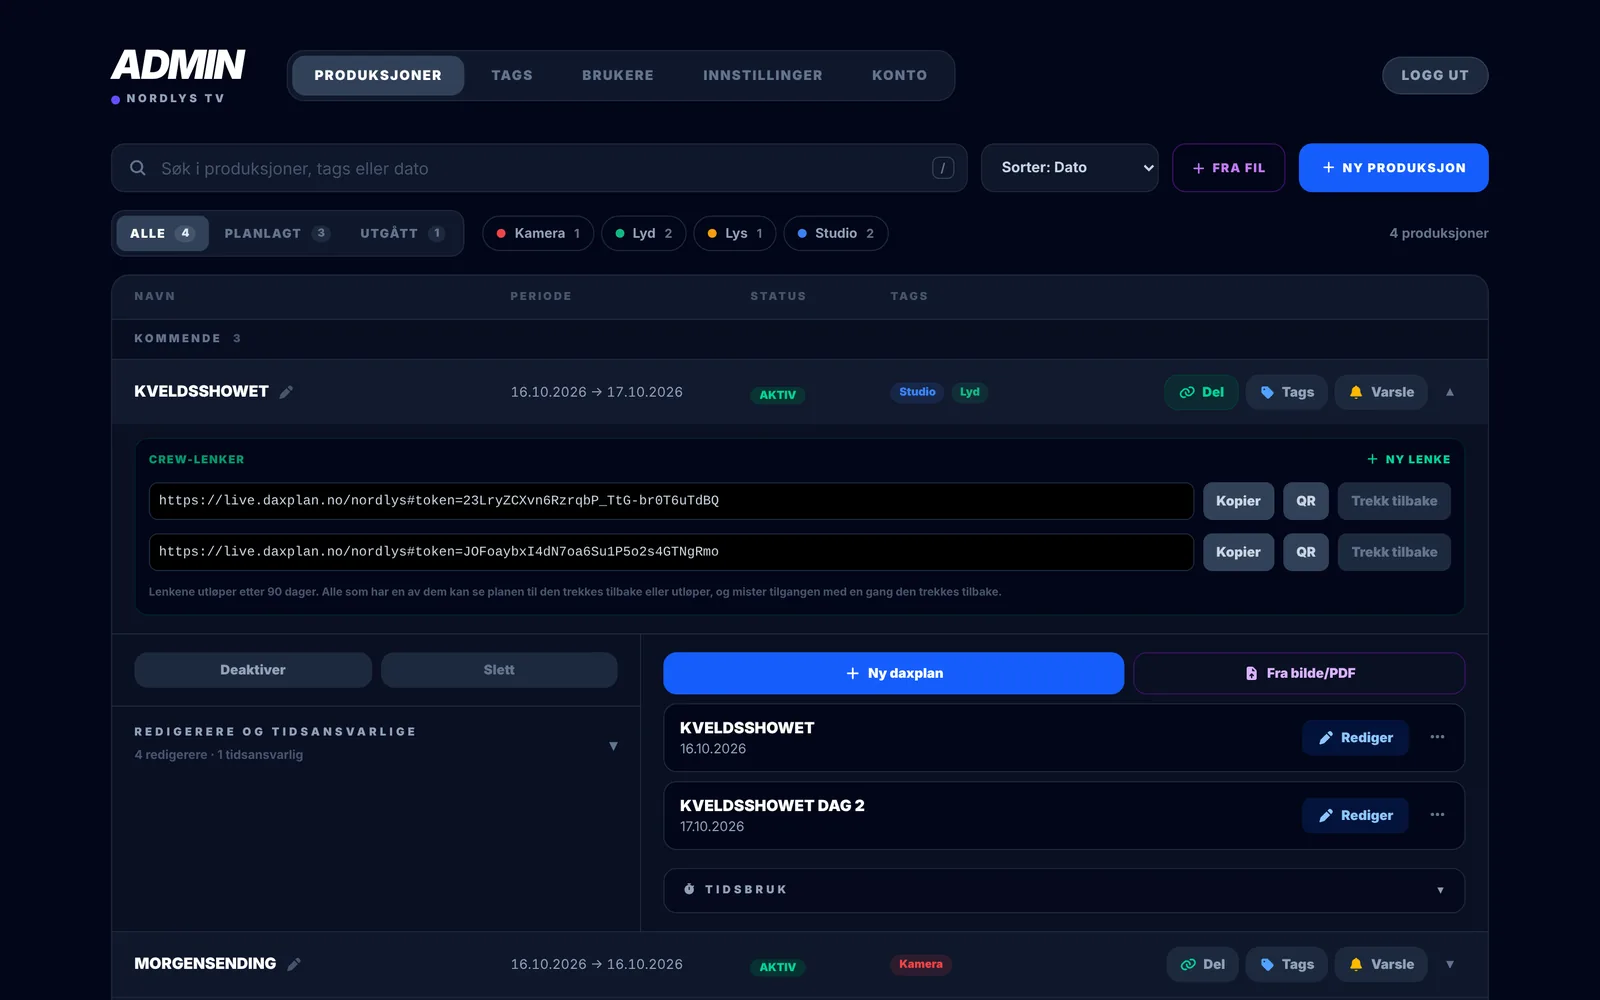
Task: Toggle the Kamera tag filter chip
Action: pyautogui.click(x=538, y=233)
